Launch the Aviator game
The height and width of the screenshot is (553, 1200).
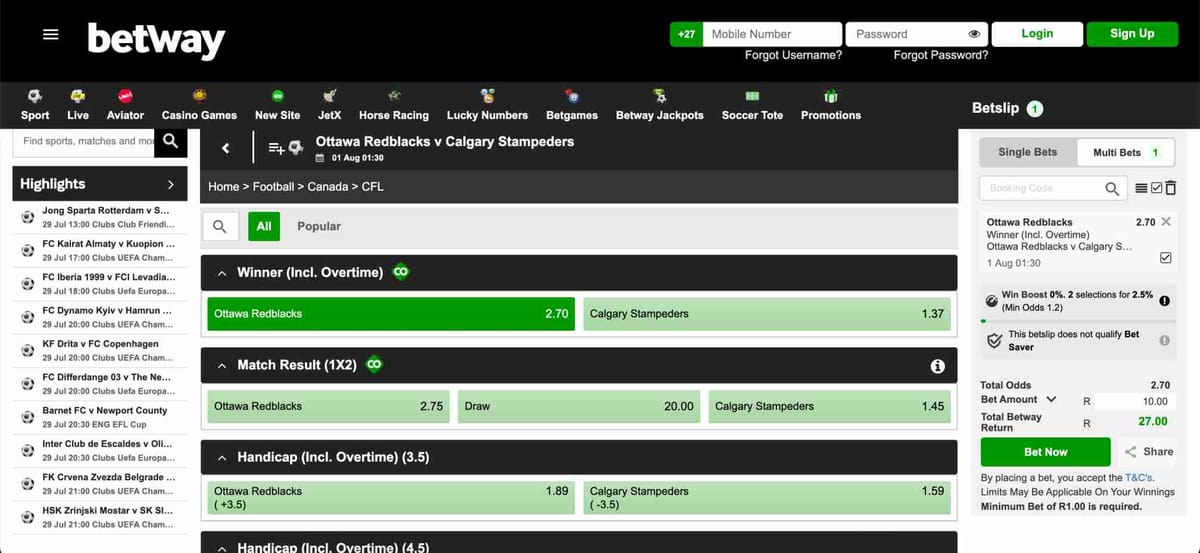point(125,105)
